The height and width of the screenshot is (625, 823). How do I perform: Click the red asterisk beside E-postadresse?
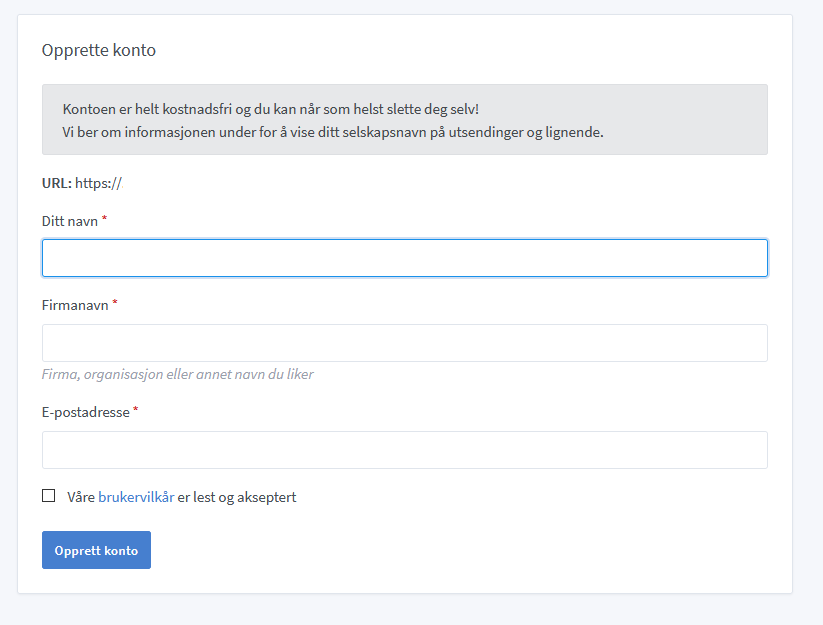(x=135, y=409)
